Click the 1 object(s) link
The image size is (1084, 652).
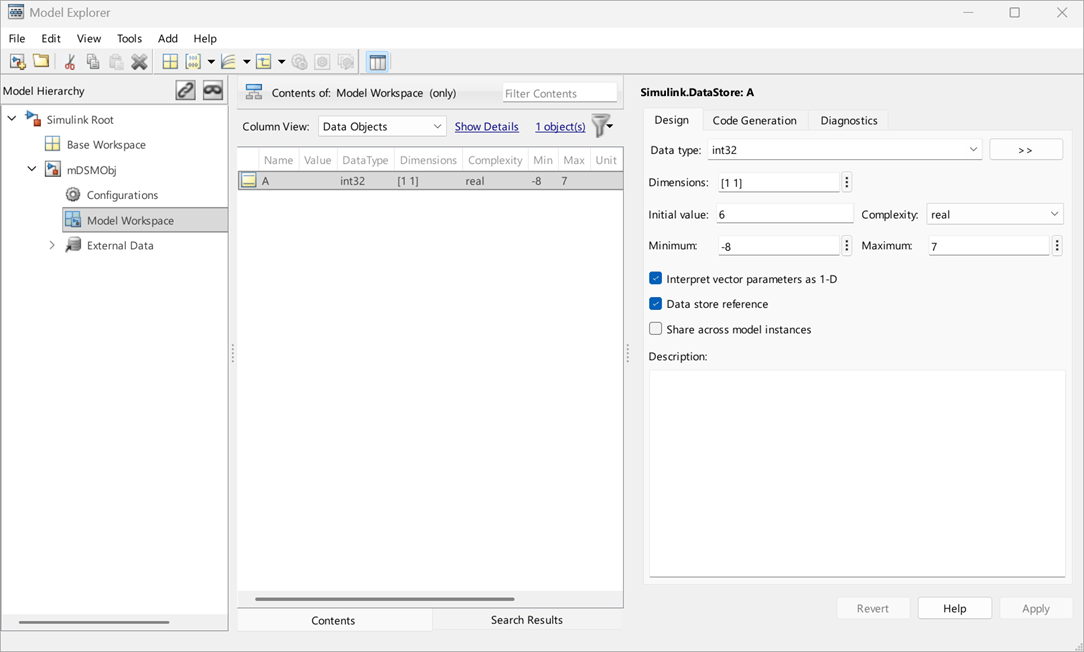click(560, 127)
